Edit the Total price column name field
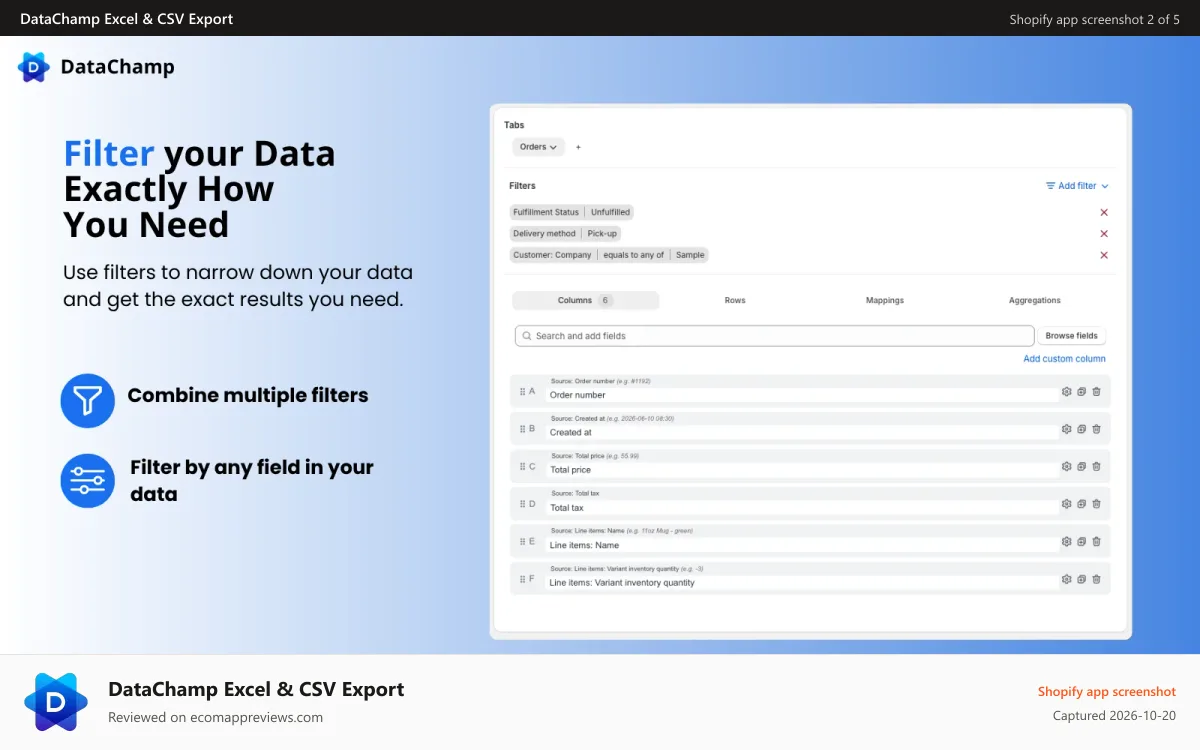The width and height of the screenshot is (1200, 750). (801, 470)
